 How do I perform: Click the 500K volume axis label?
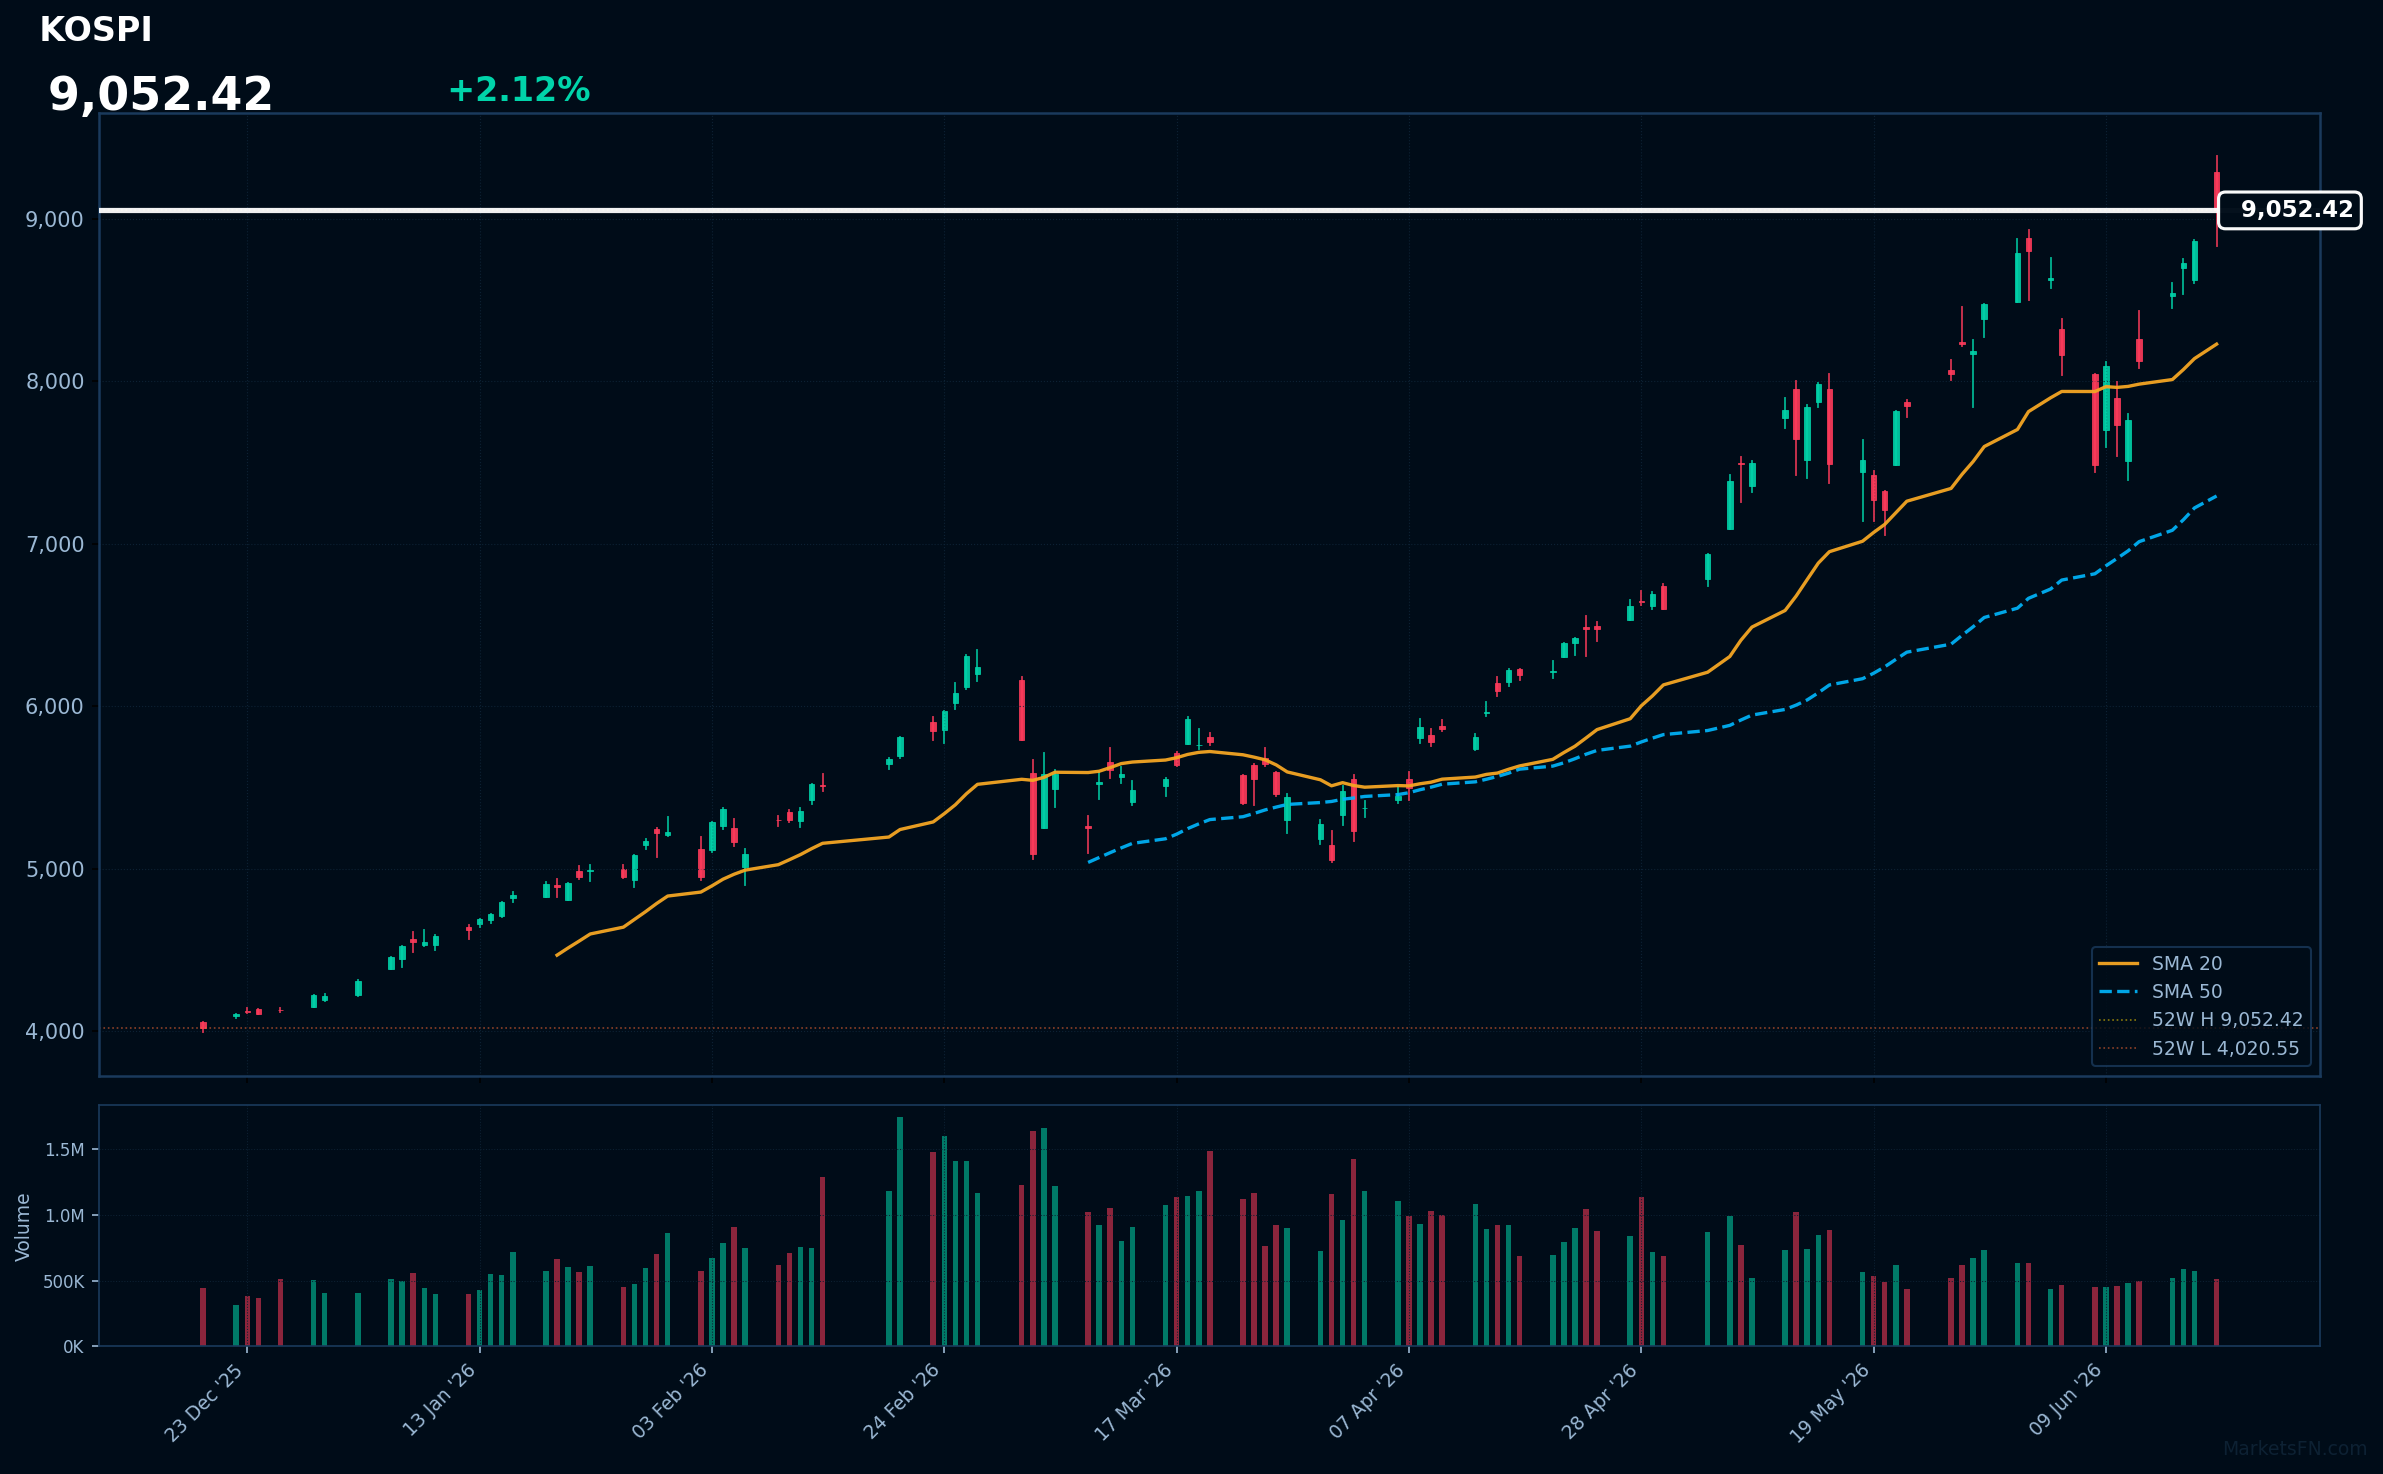[x=64, y=1282]
